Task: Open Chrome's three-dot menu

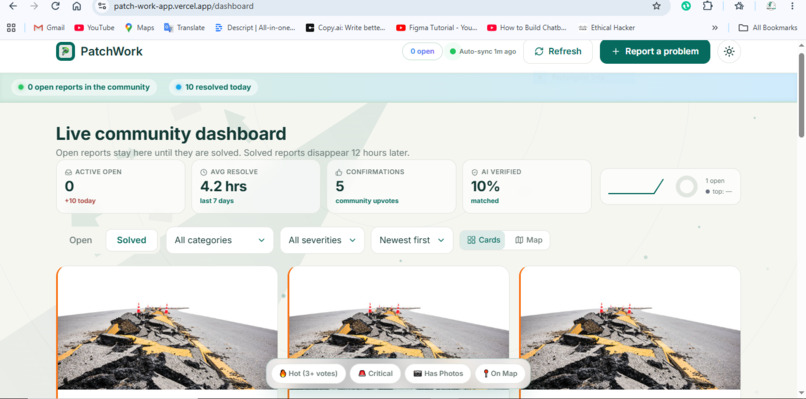Action: coord(792,6)
